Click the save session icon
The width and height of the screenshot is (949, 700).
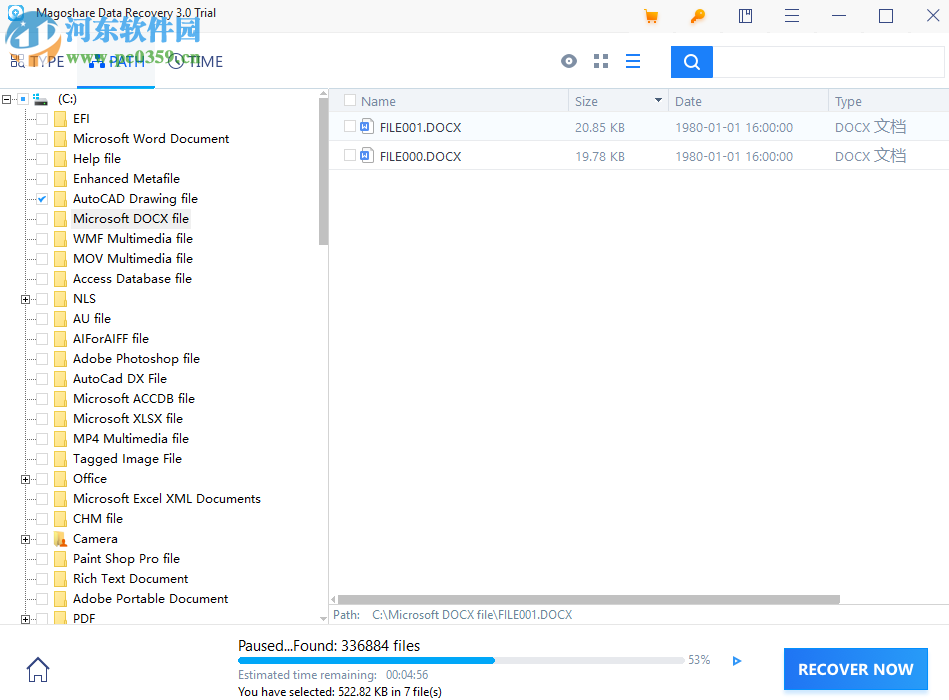coord(745,16)
